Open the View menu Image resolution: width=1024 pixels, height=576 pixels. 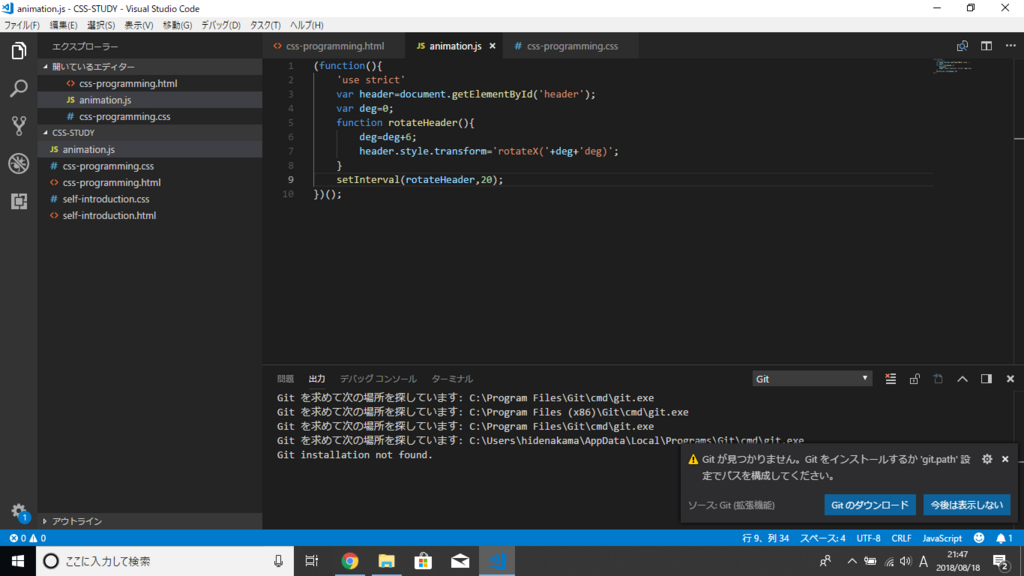[x=138, y=25]
